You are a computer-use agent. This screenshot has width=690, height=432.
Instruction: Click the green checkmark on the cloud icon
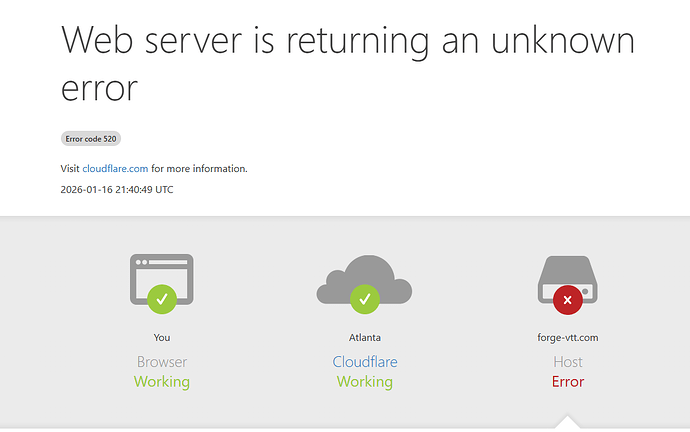pos(365,298)
